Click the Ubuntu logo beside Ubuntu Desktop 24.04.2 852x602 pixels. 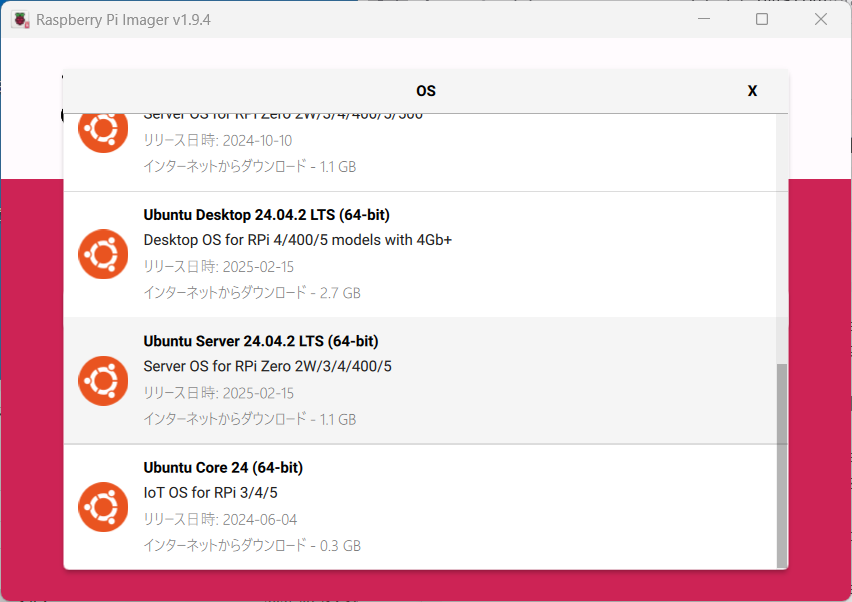(103, 254)
